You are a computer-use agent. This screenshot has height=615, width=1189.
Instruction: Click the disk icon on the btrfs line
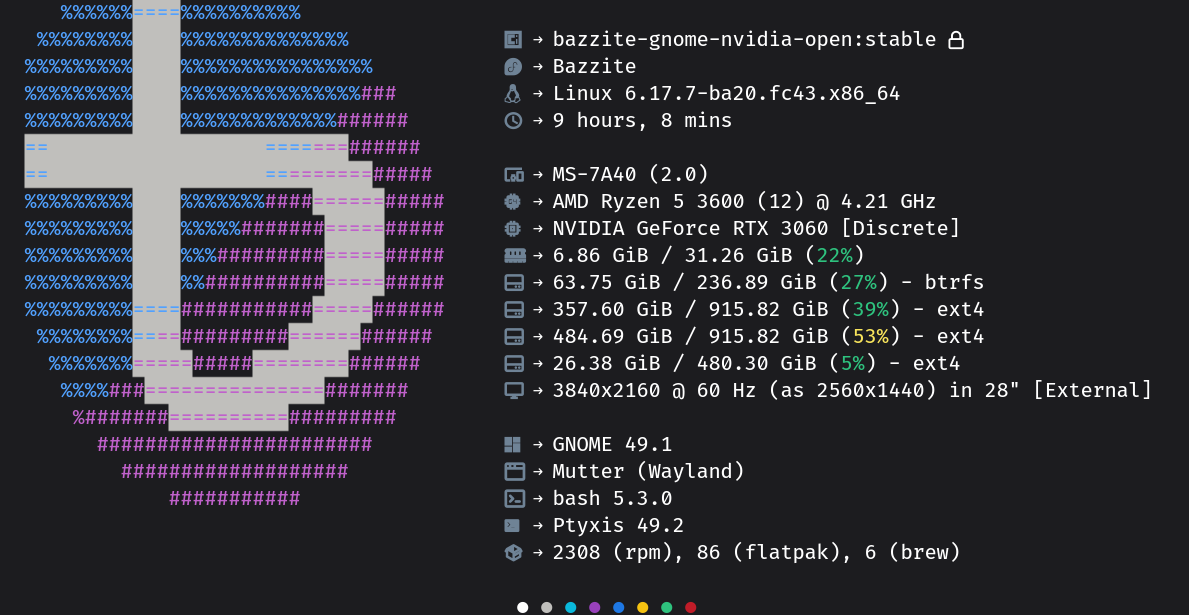[514, 283]
